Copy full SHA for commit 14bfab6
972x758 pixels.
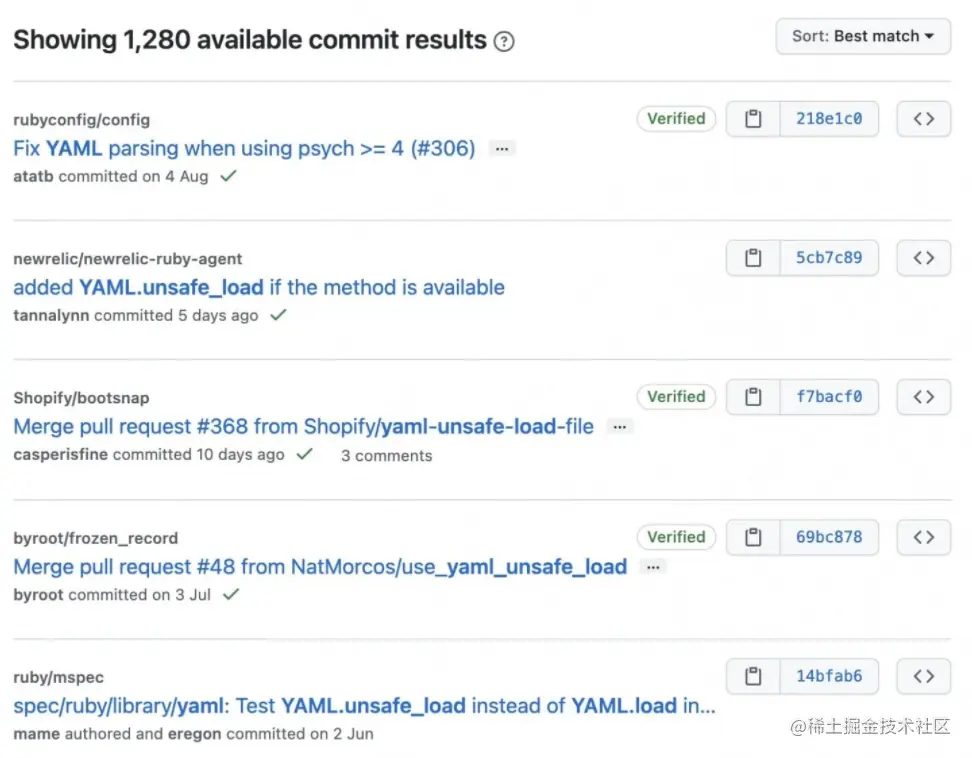[753, 677]
